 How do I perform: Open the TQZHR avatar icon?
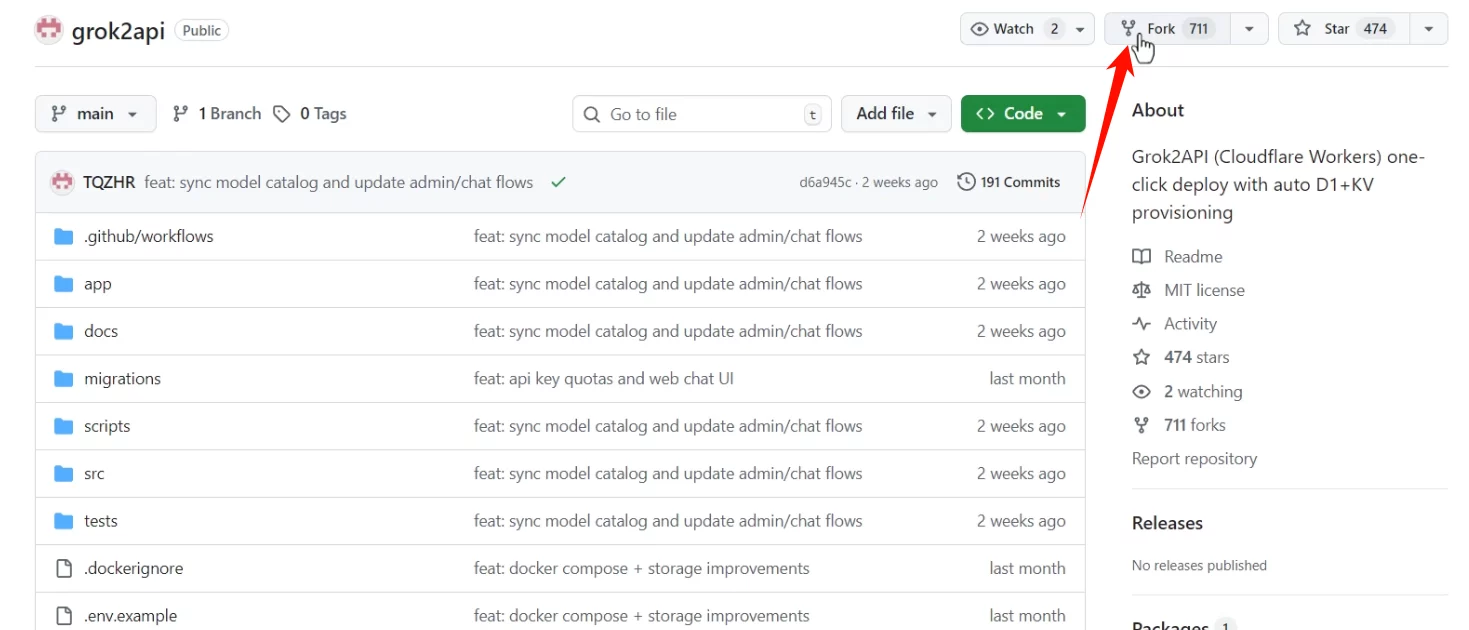click(62, 182)
